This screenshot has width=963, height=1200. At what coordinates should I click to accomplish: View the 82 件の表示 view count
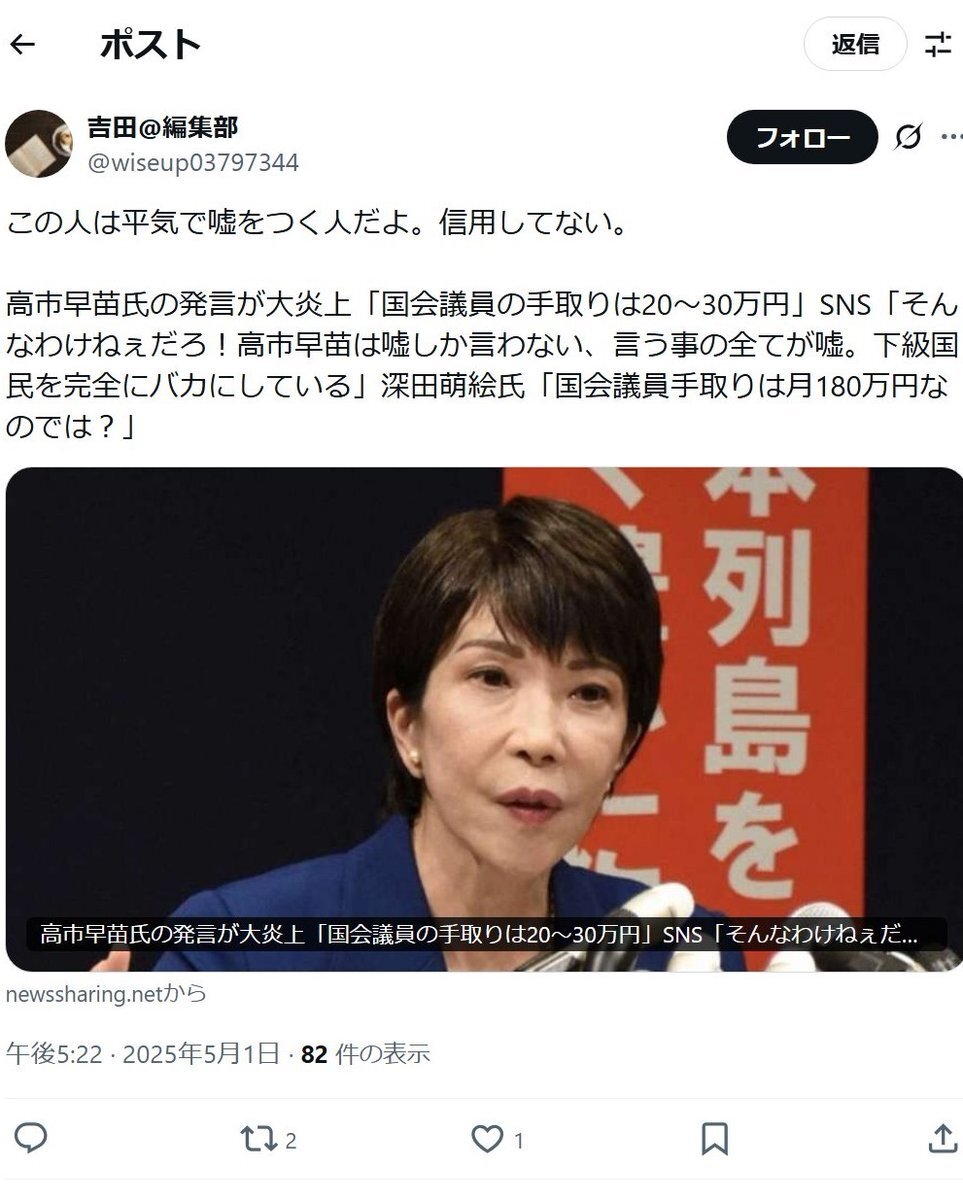[365, 1054]
